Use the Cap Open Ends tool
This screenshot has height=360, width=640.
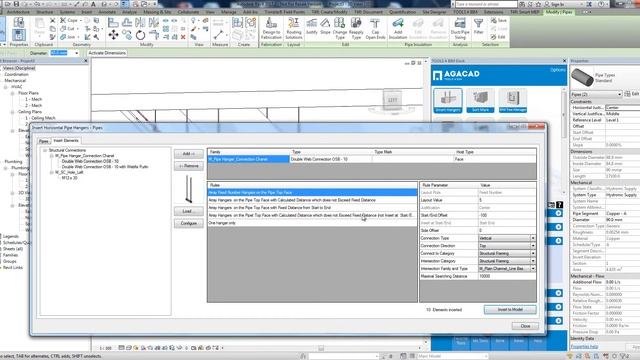pos(375,29)
